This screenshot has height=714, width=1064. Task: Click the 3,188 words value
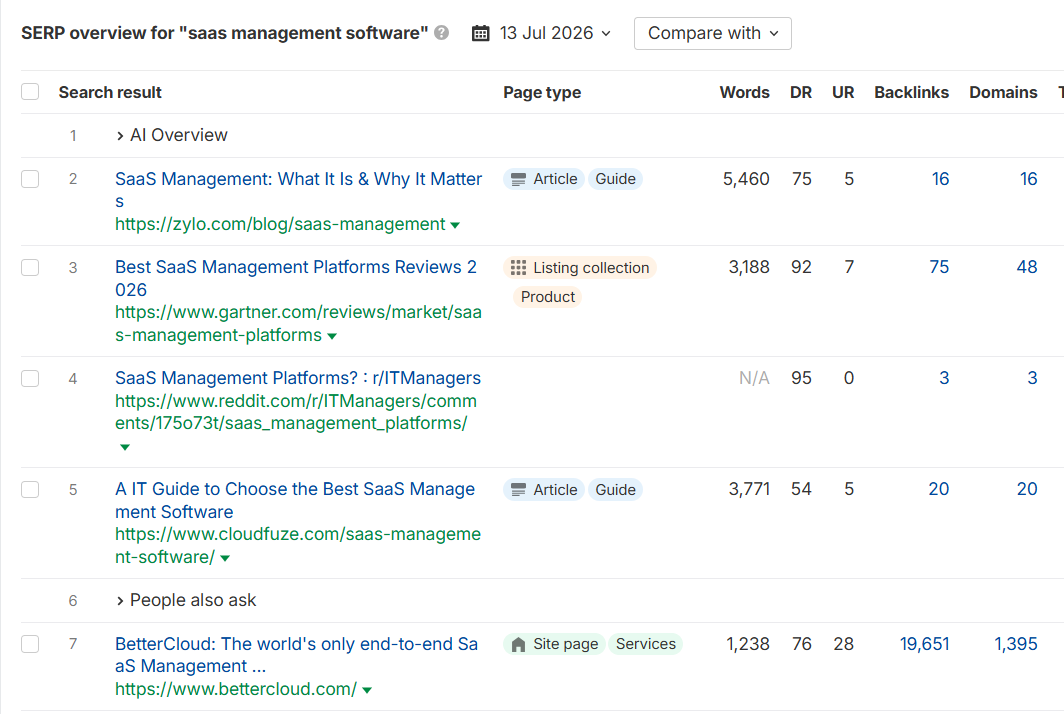tap(749, 267)
